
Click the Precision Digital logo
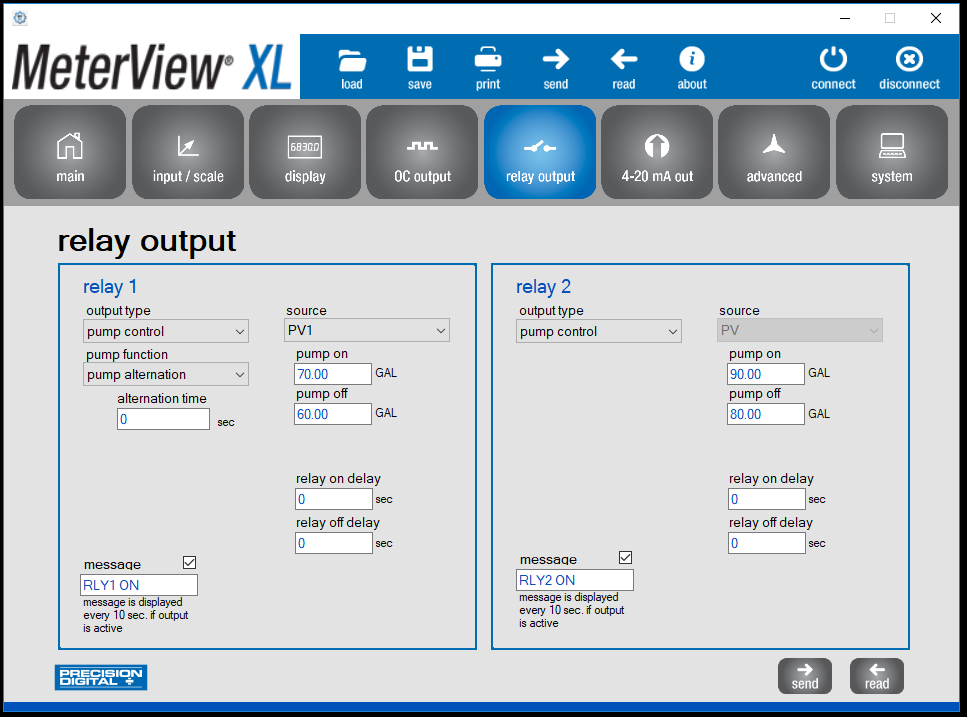pyautogui.click(x=101, y=677)
